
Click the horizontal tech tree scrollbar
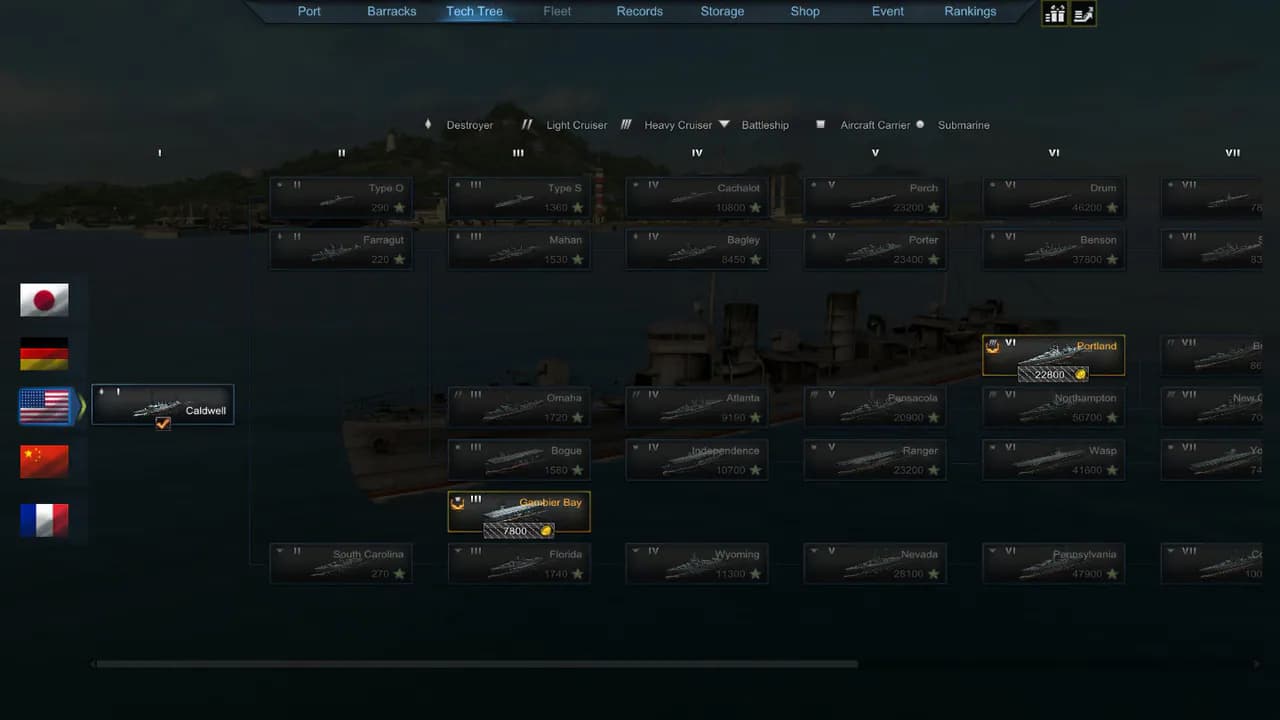click(475, 664)
